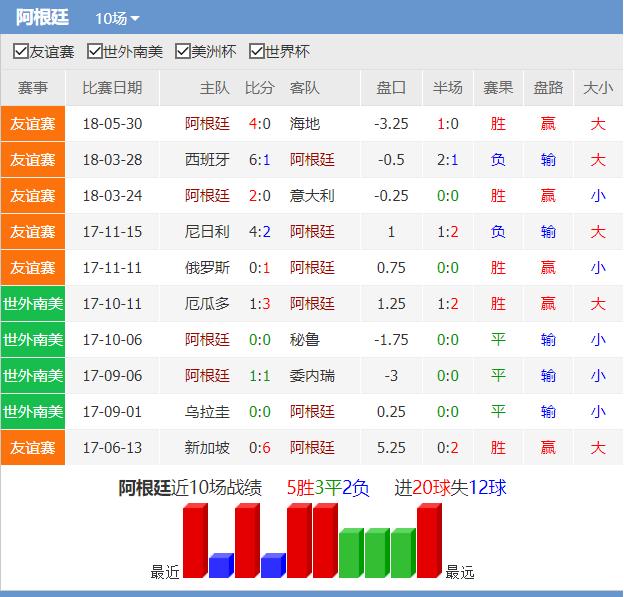
Task: Click the 盘口 column header
Action: pos(391,88)
